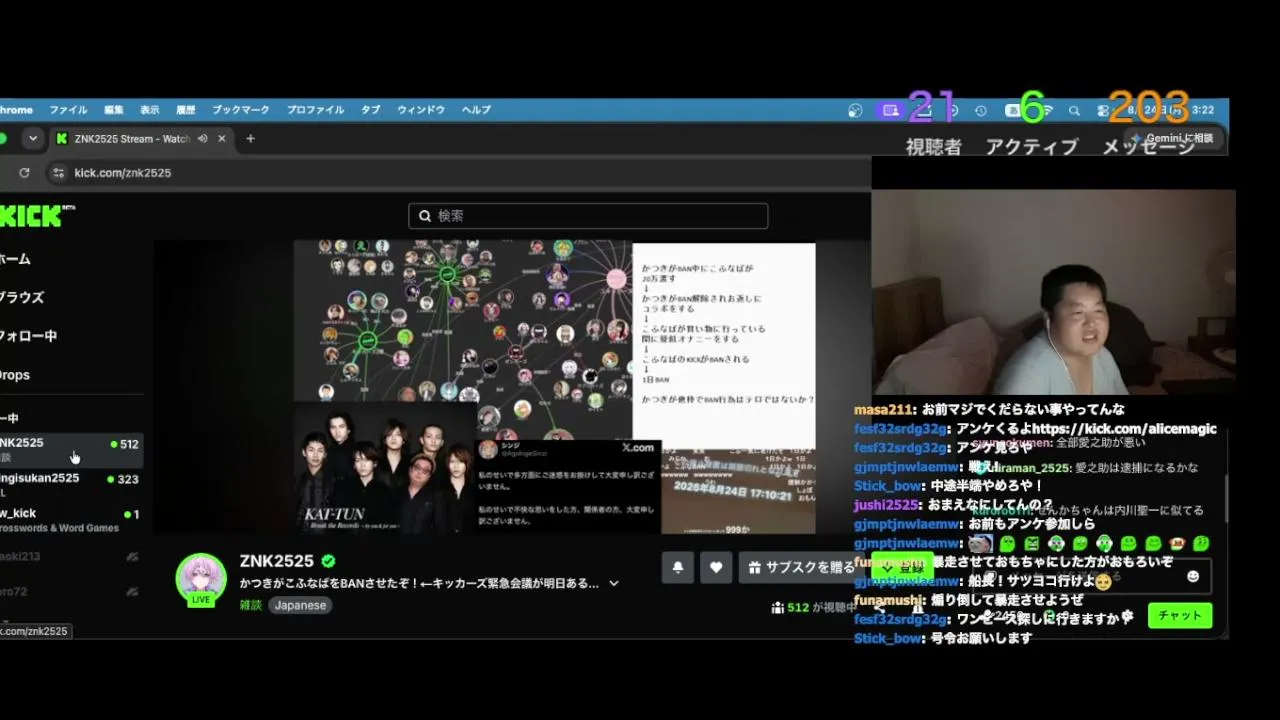Go to ホーム in Kick sidebar
Screen dimensions: 1280x720
(15, 259)
